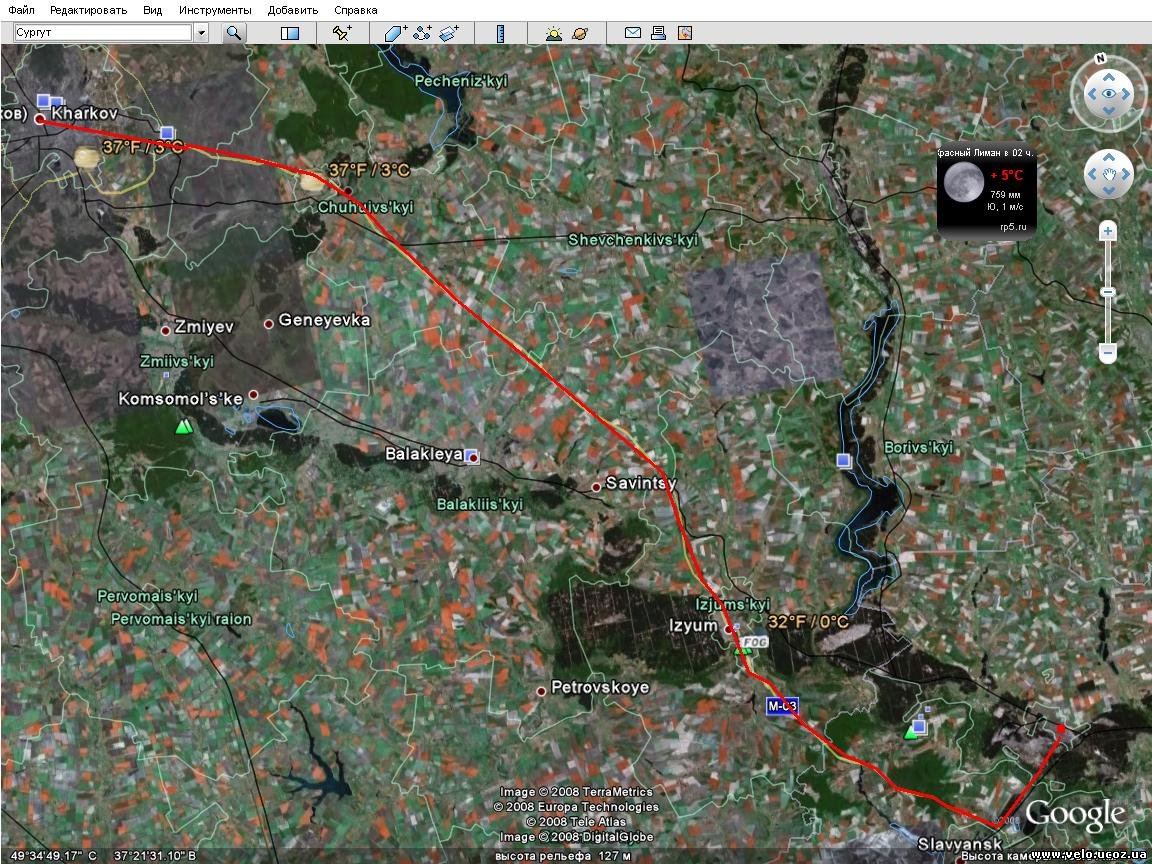Click move-up arrow on the hand joystick
The image size is (1152, 864).
click(1109, 157)
